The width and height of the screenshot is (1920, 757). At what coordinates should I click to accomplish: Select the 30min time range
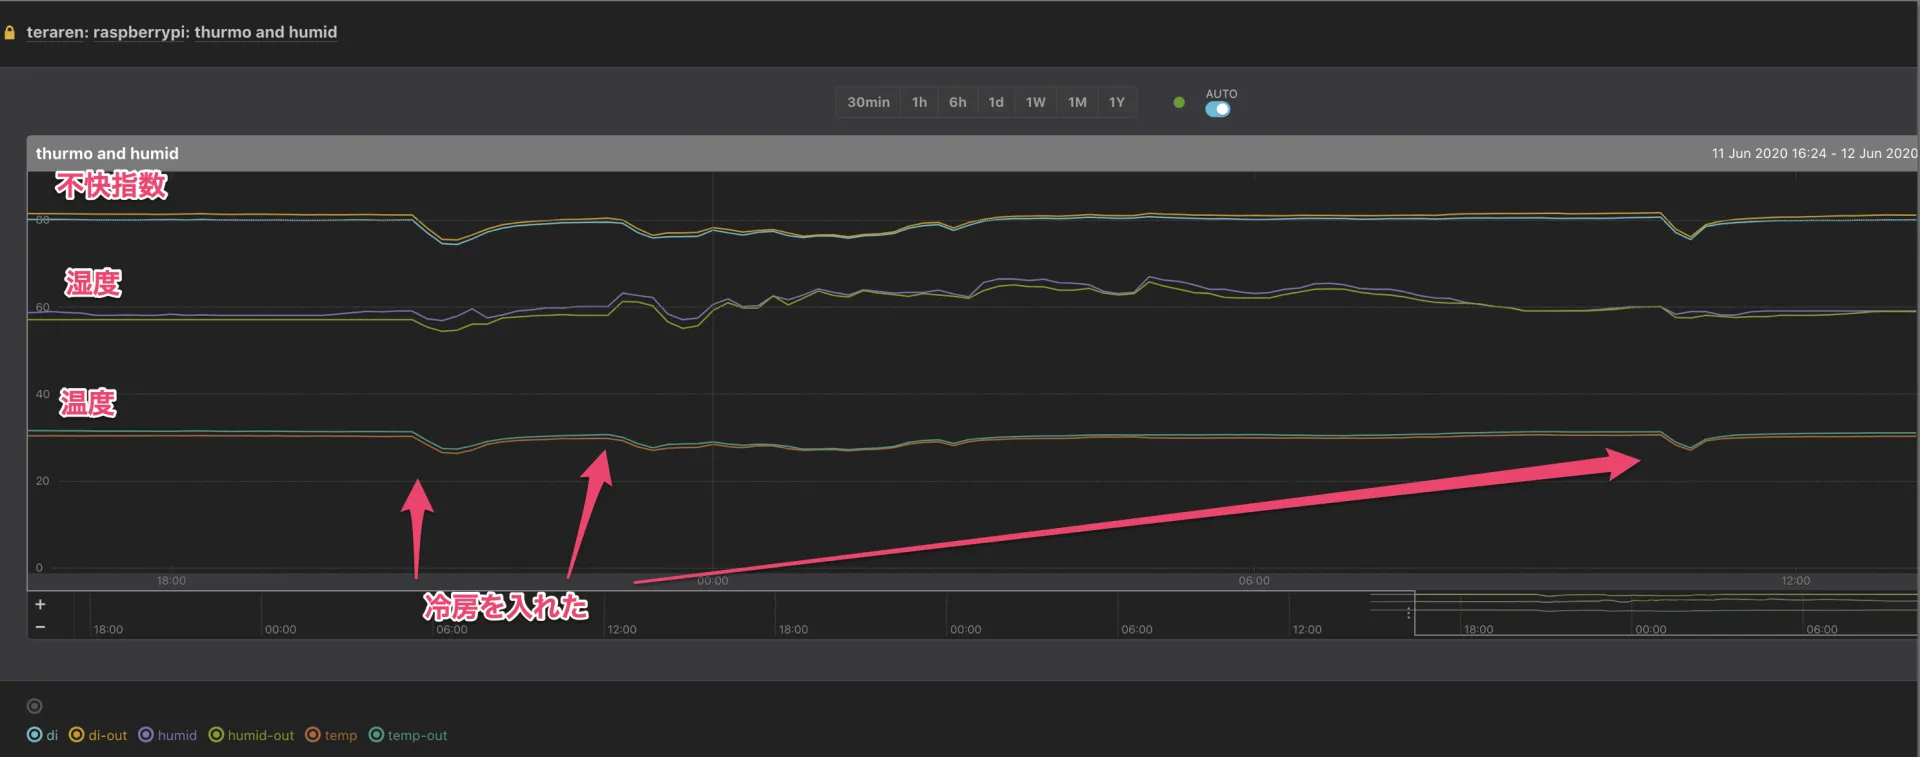[868, 102]
